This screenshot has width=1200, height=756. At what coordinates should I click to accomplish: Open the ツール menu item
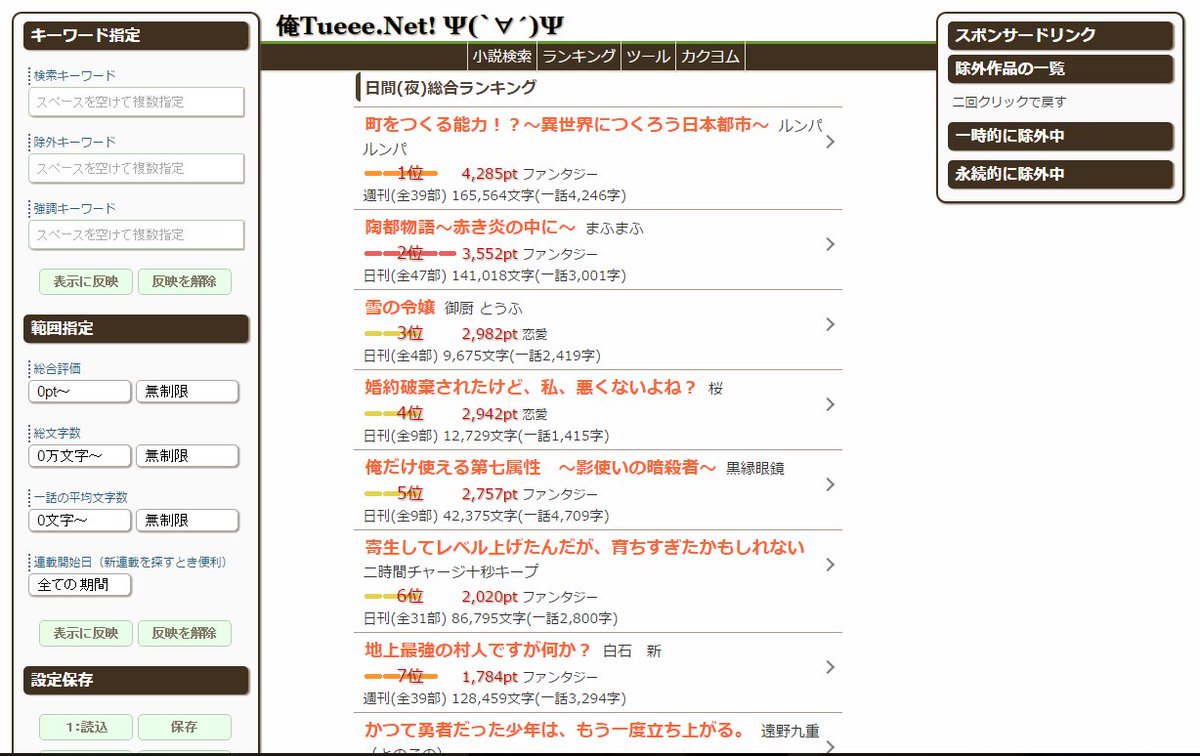click(x=648, y=56)
